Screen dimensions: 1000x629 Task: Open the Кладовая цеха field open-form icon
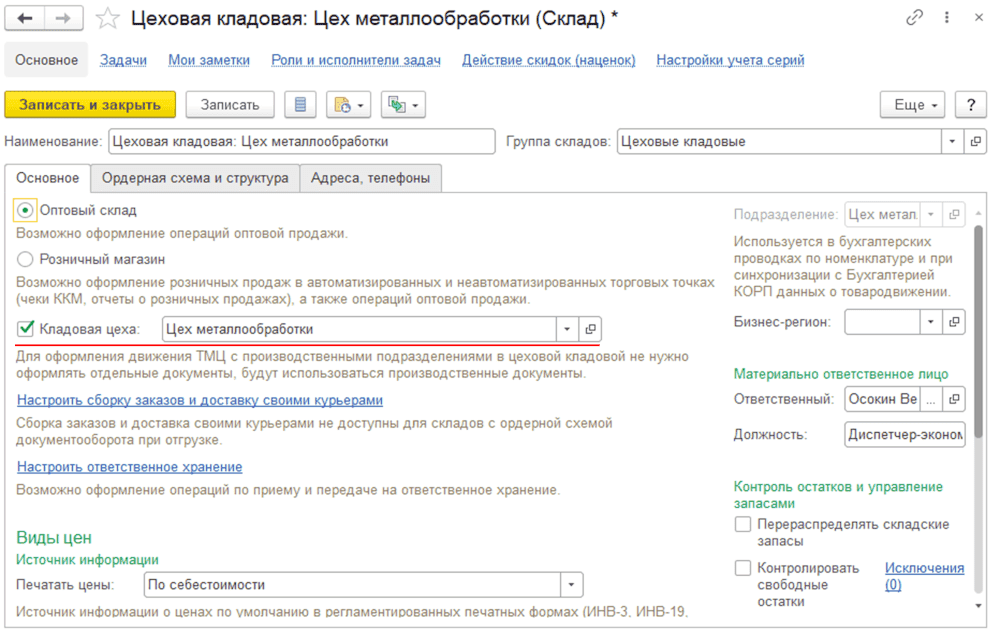coord(590,329)
